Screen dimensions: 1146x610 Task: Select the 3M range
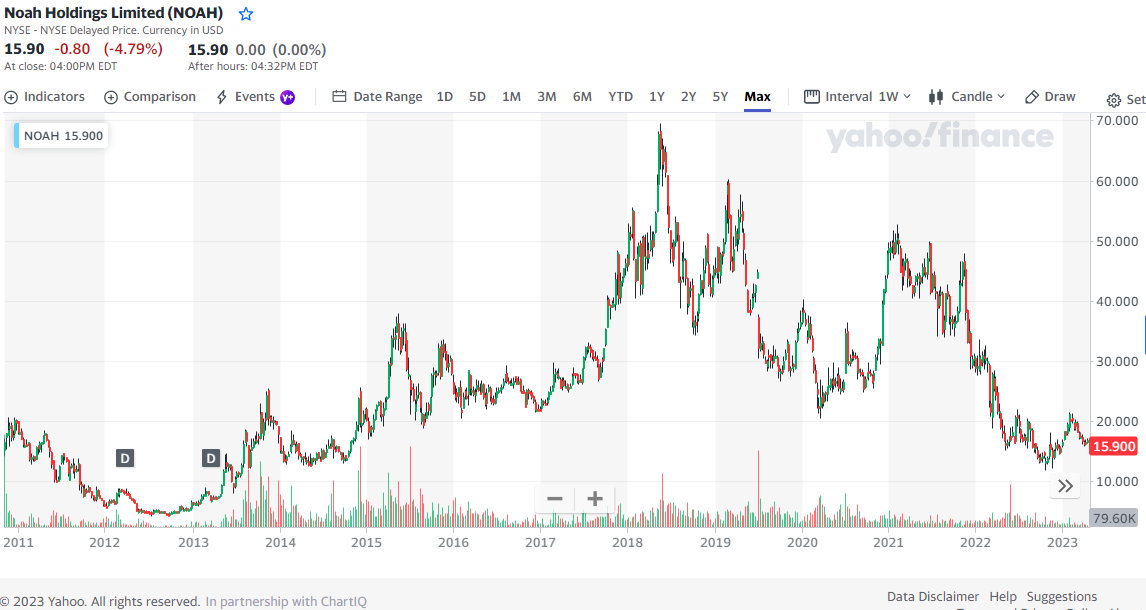click(547, 96)
